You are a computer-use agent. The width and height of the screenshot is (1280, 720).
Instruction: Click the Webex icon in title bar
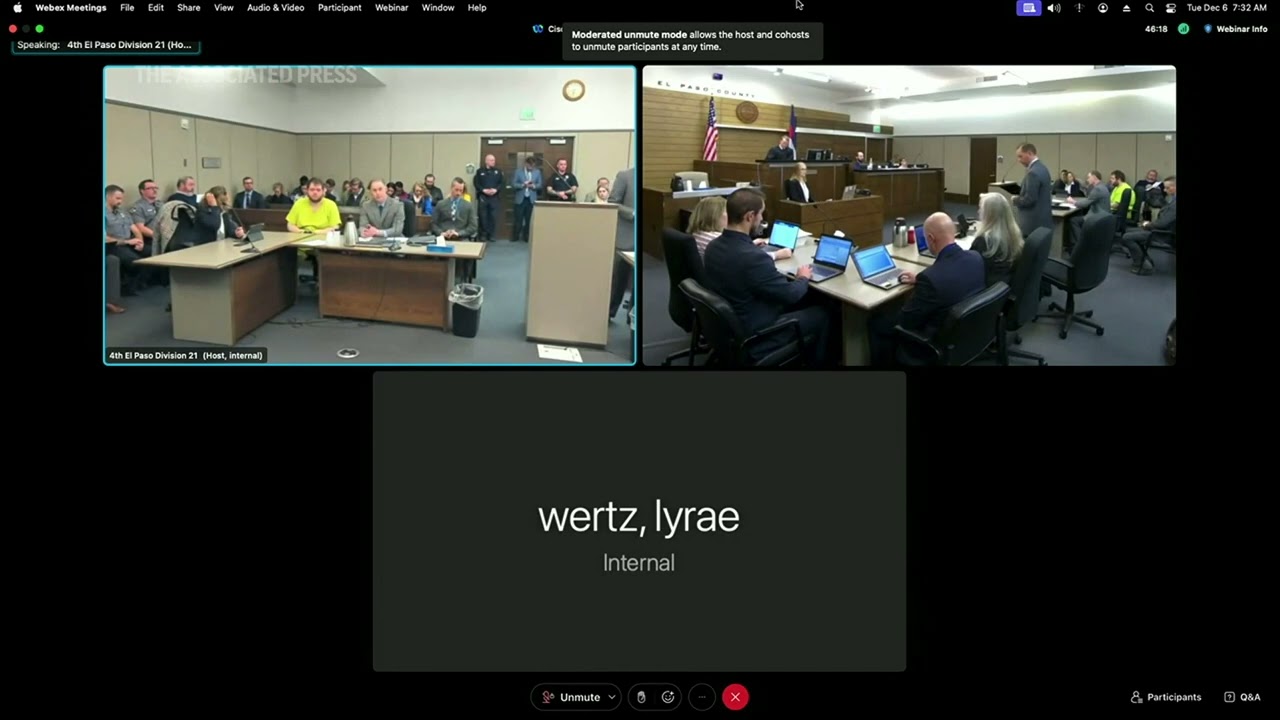[x=538, y=29]
